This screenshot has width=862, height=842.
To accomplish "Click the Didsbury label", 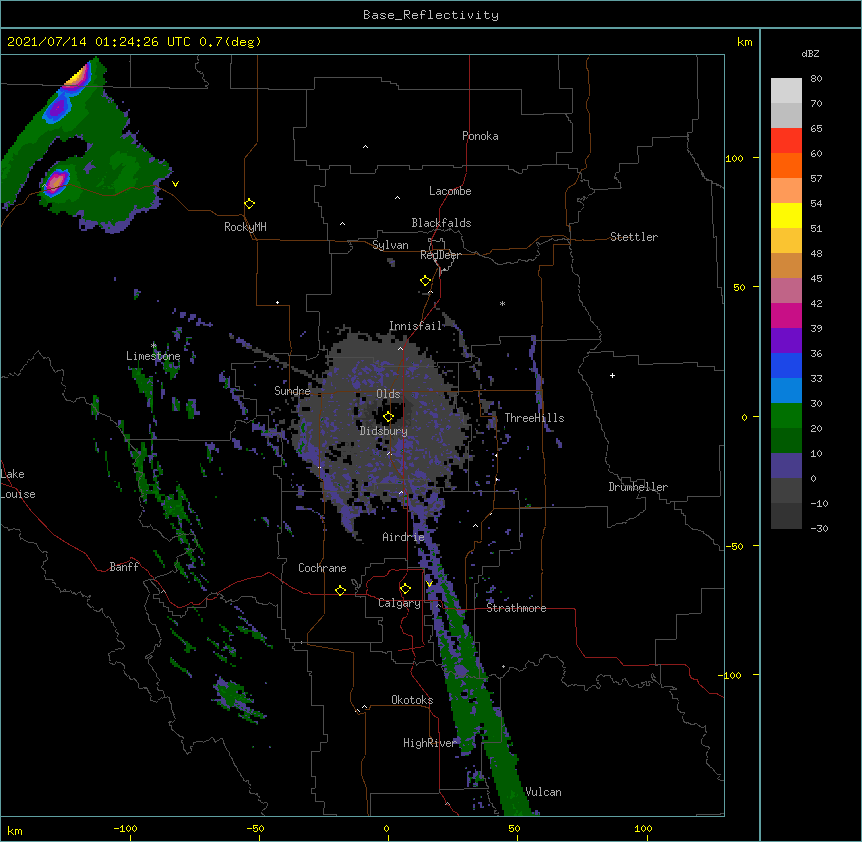I will point(384,431).
